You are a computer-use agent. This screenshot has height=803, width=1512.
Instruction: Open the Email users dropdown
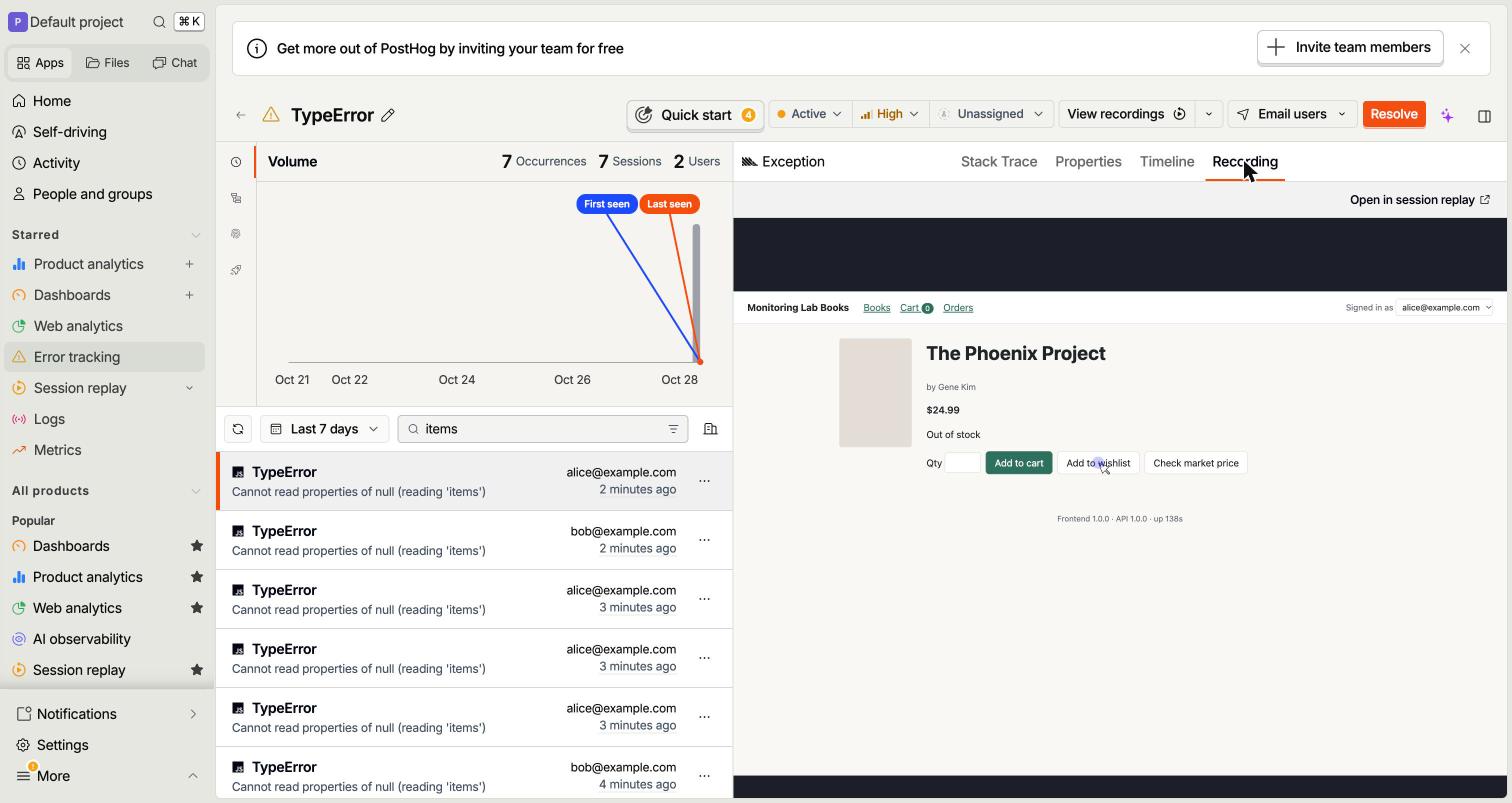pyautogui.click(x=1292, y=114)
